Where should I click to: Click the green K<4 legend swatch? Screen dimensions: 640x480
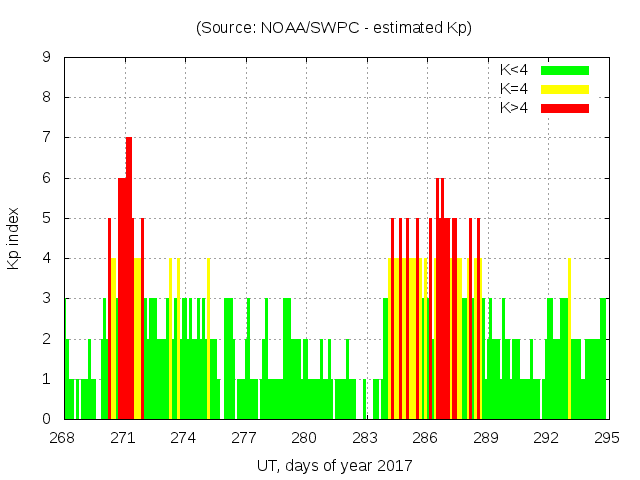coord(565,70)
